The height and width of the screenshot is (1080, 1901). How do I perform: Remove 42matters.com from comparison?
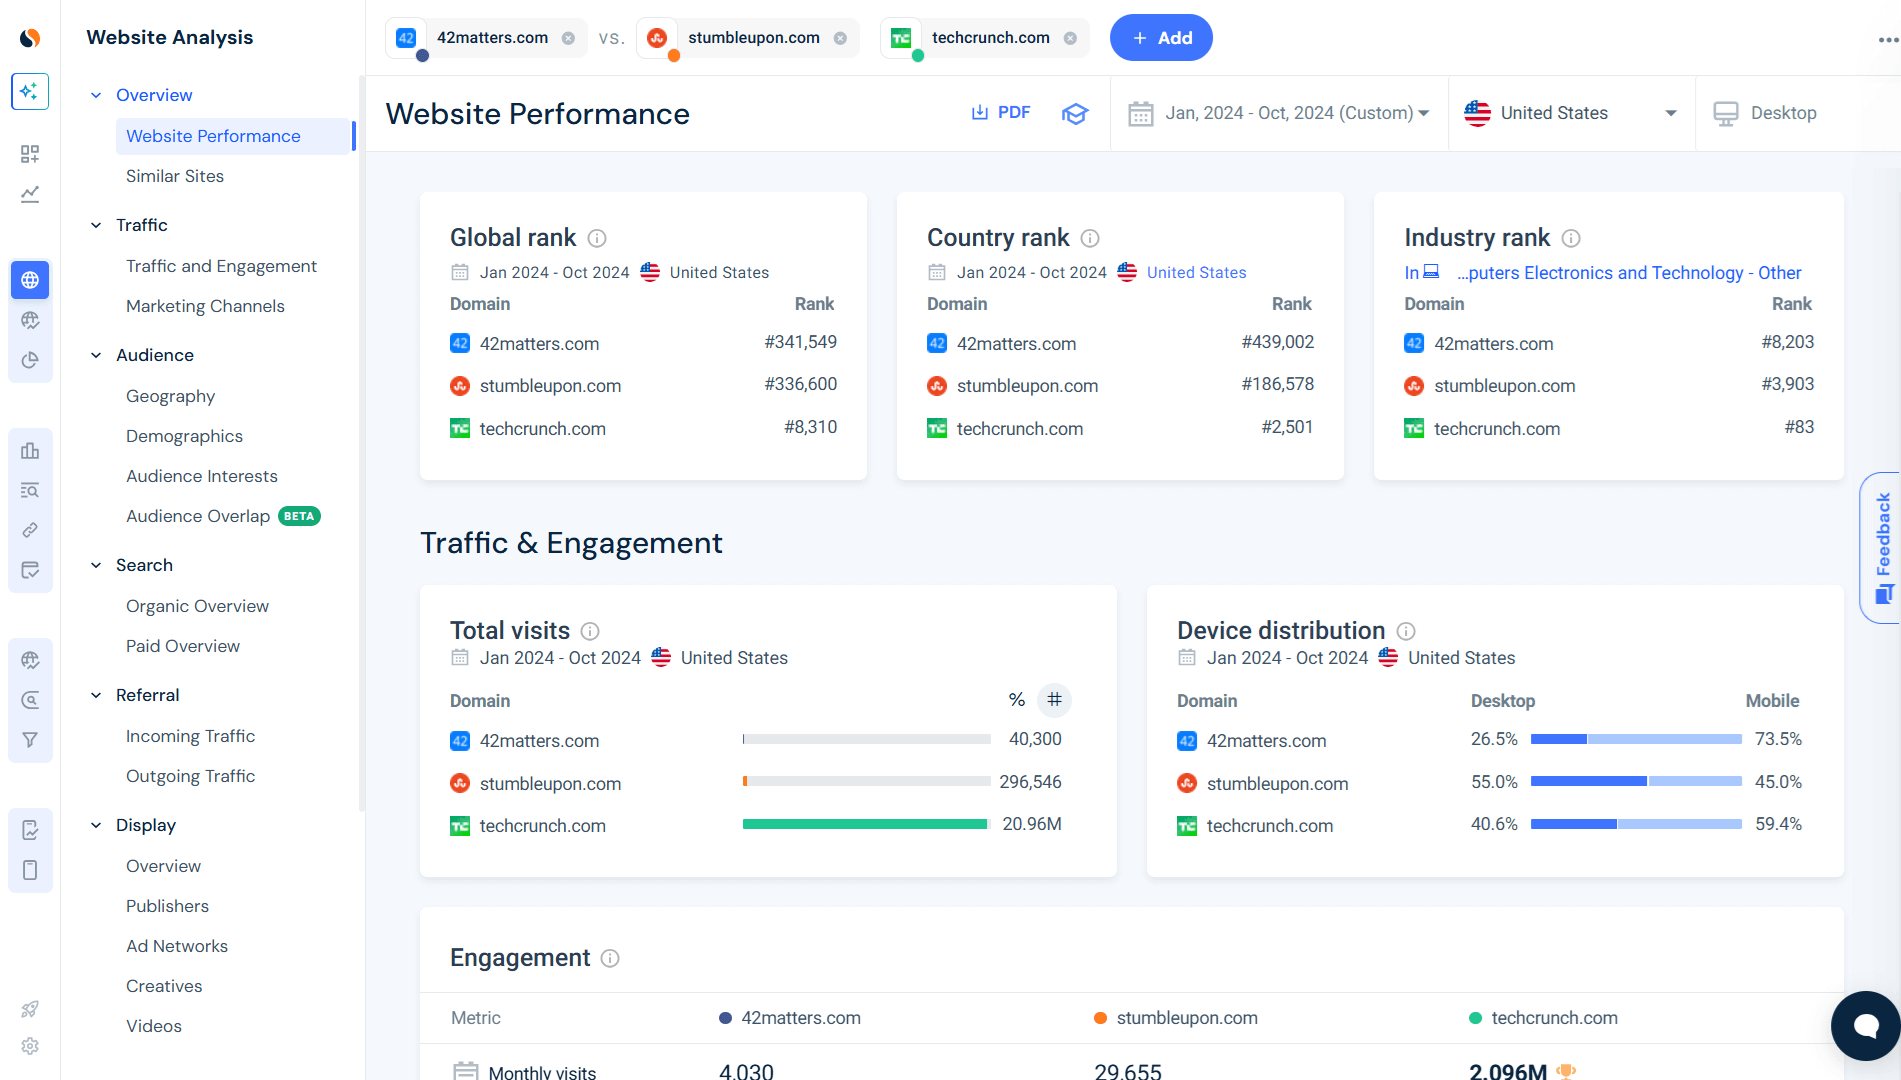click(568, 38)
